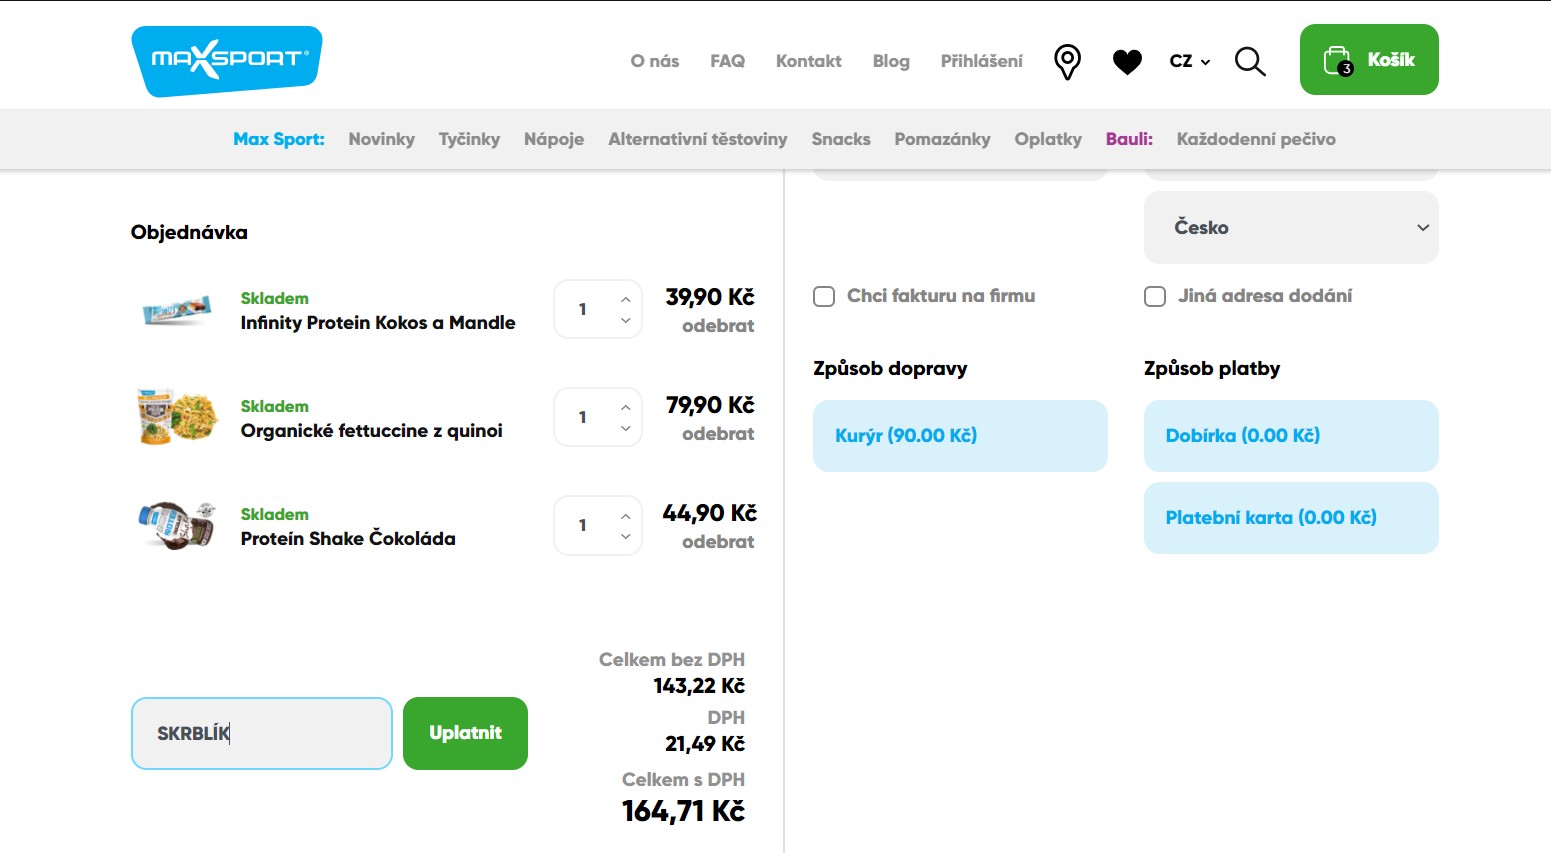Open the FAQ page
This screenshot has width=1551, height=853.
click(727, 61)
